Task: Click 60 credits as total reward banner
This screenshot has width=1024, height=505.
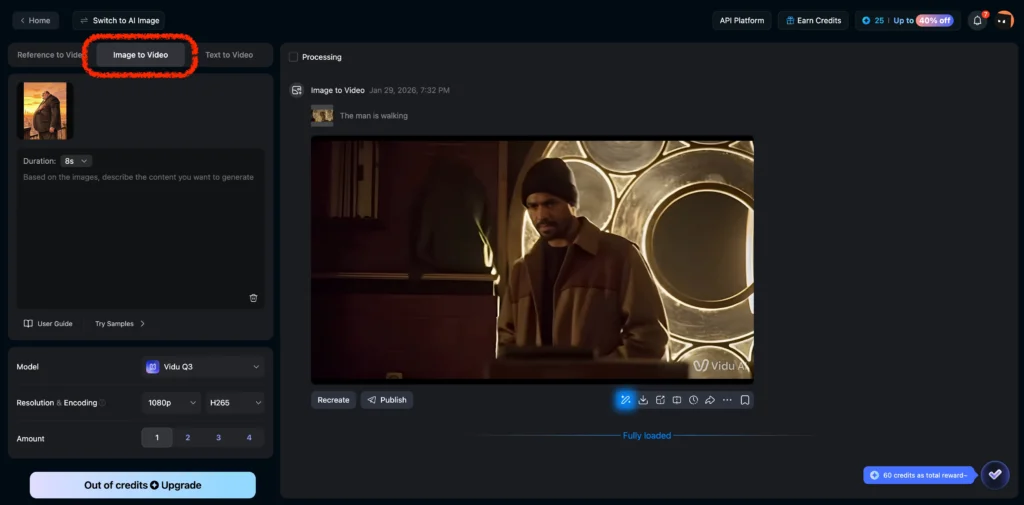Action: pos(920,475)
